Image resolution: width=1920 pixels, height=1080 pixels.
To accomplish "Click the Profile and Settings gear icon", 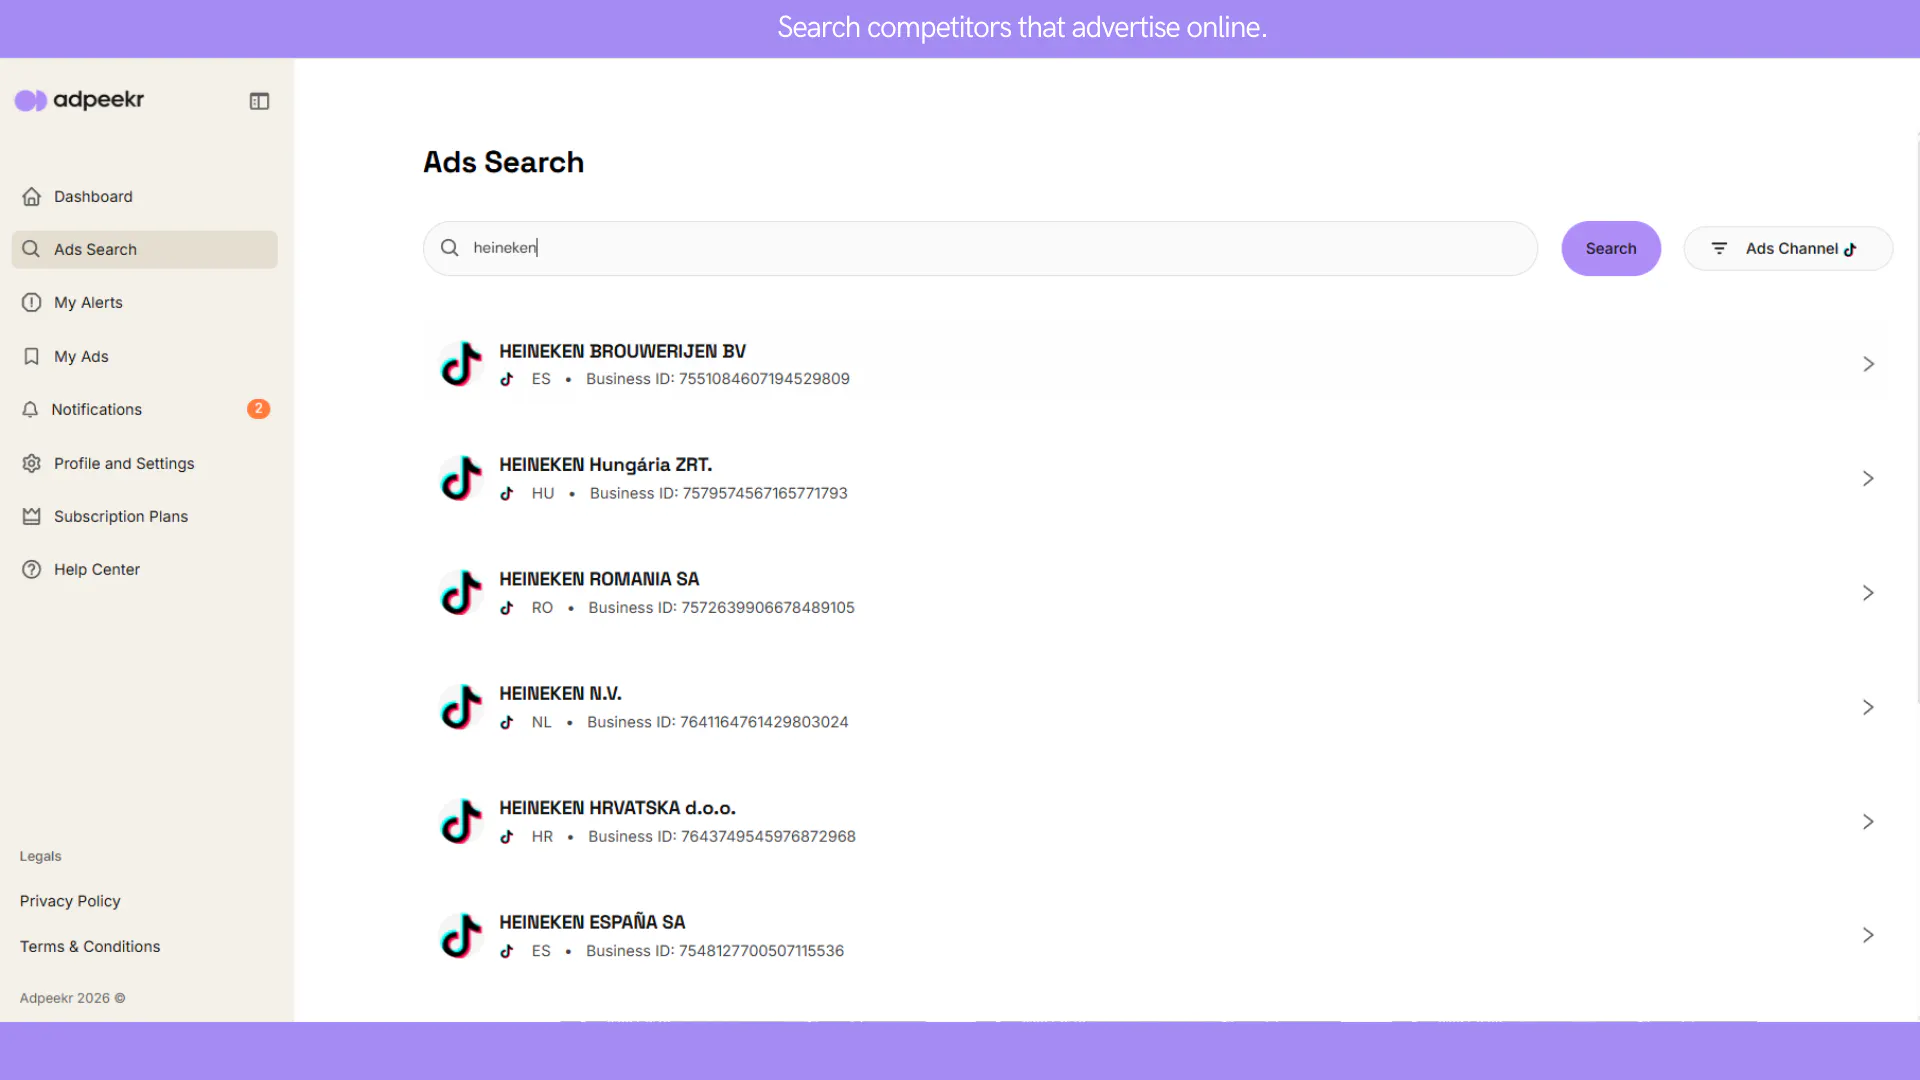I will point(32,464).
